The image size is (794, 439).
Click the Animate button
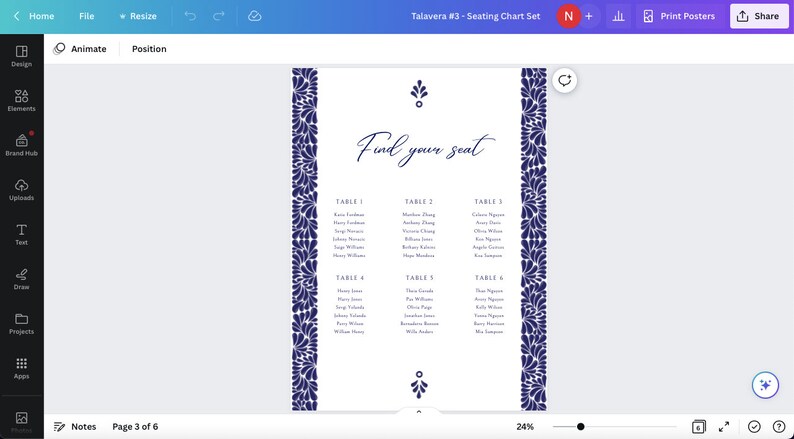80,49
